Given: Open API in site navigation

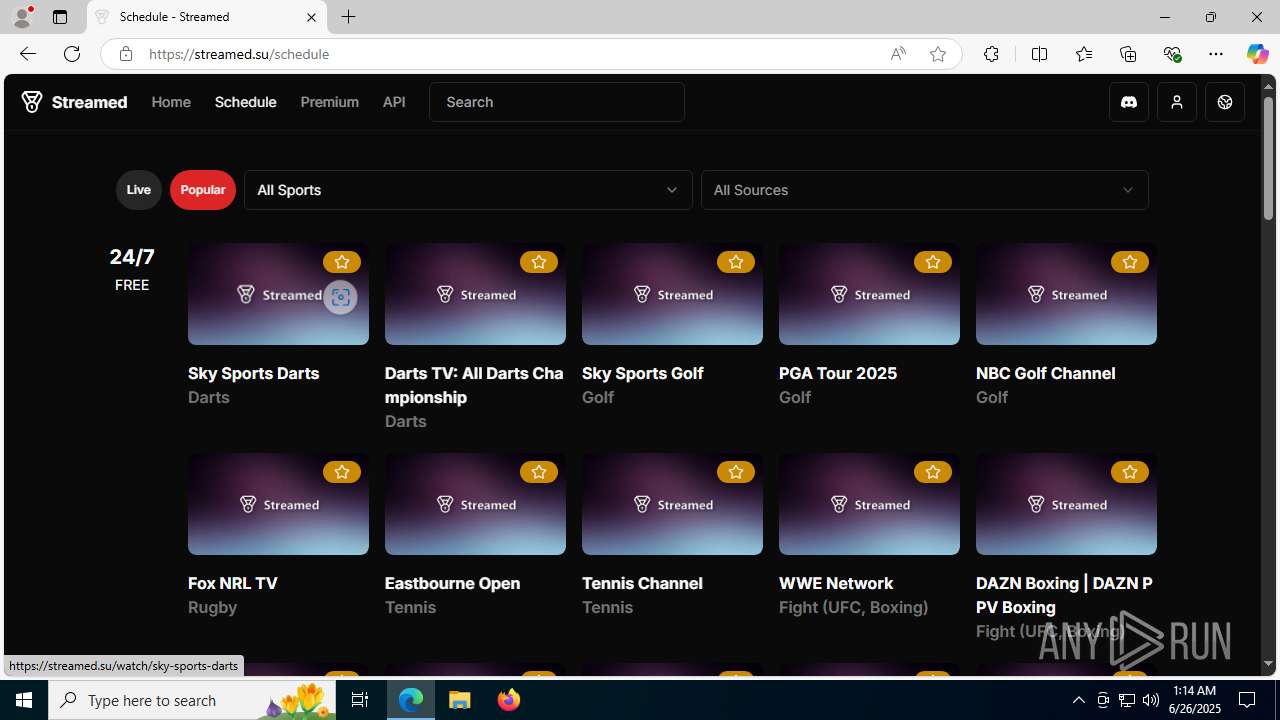Looking at the screenshot, I should coord(394,102).
